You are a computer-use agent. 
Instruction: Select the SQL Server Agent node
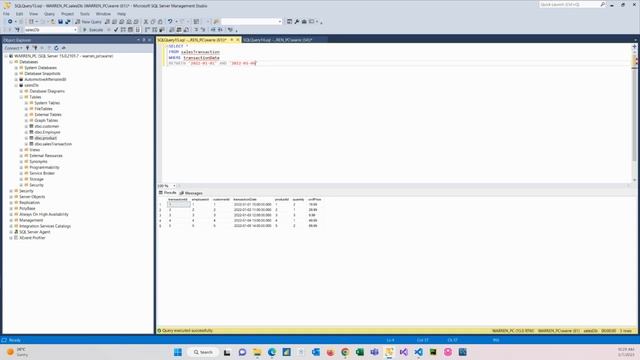35,232
